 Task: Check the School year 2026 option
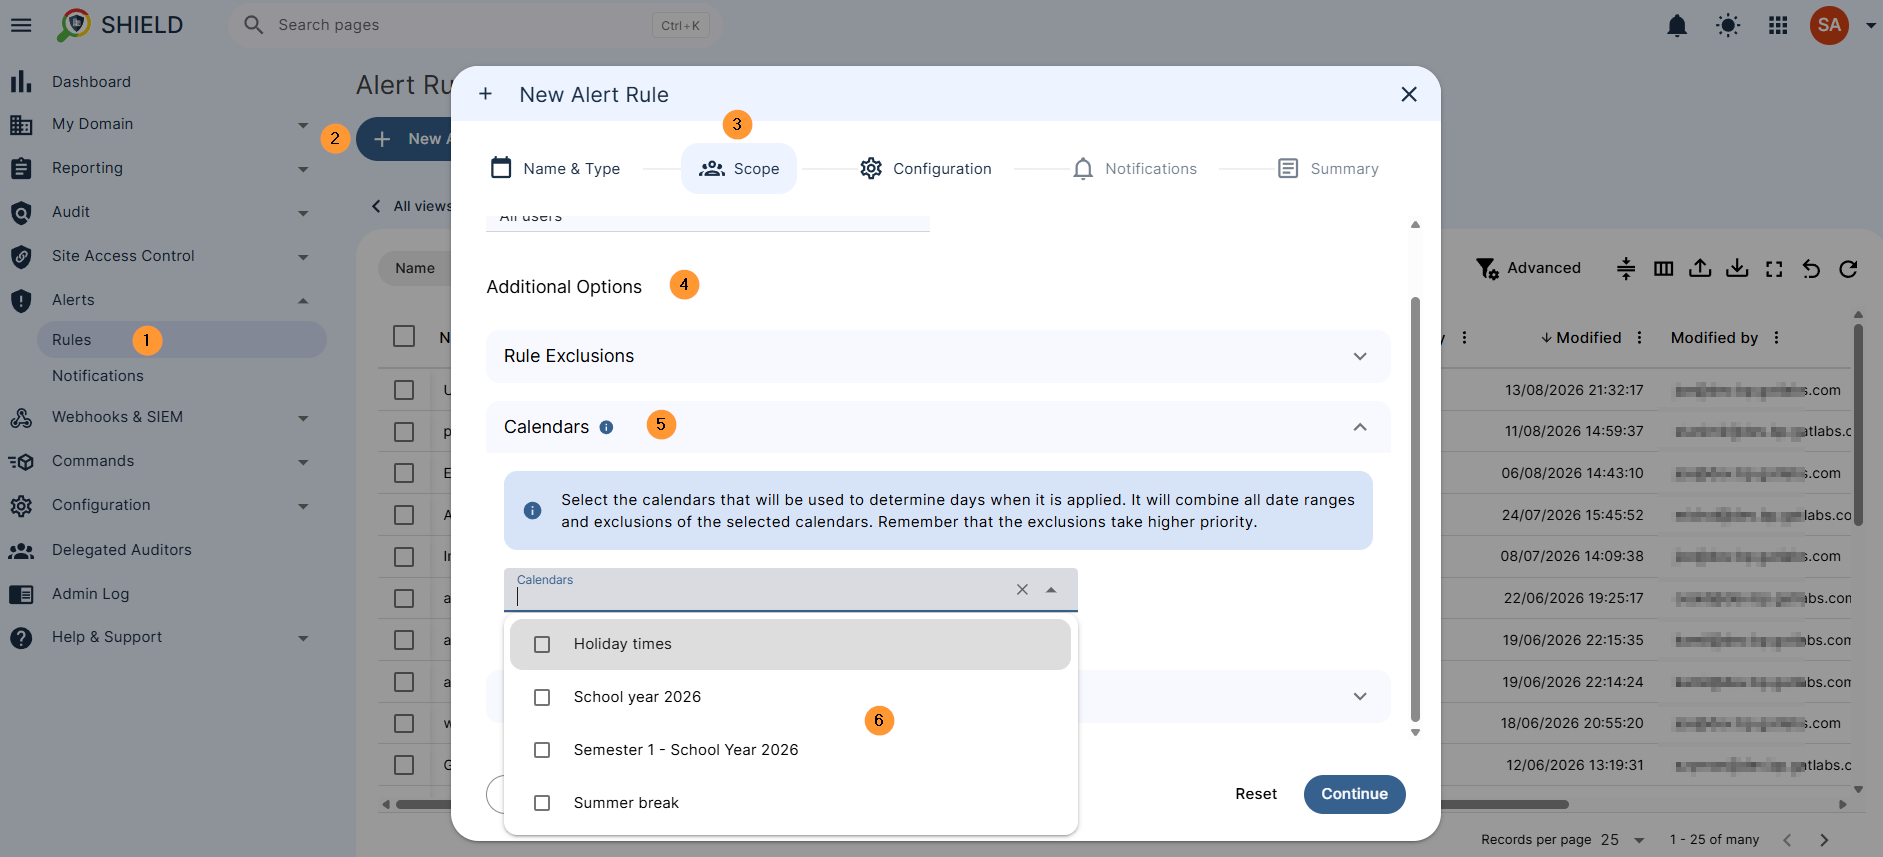coord(542,697)
